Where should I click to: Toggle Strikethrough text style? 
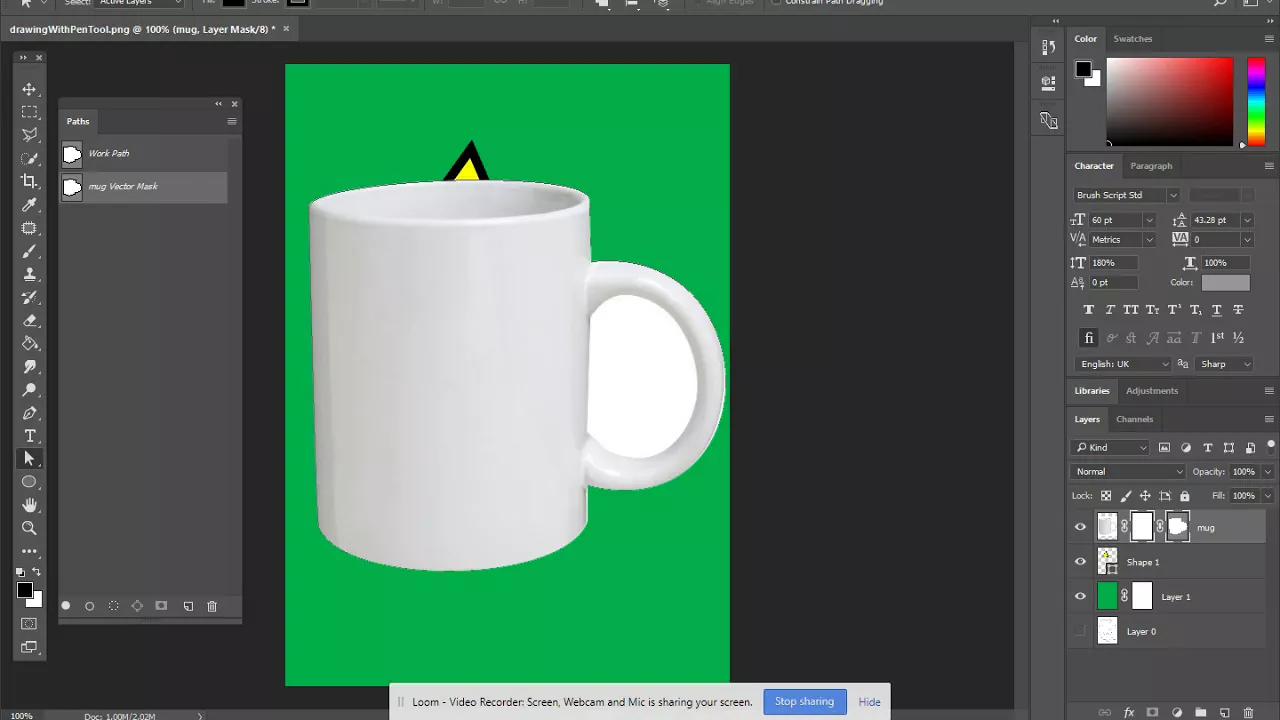point(1238,310)
